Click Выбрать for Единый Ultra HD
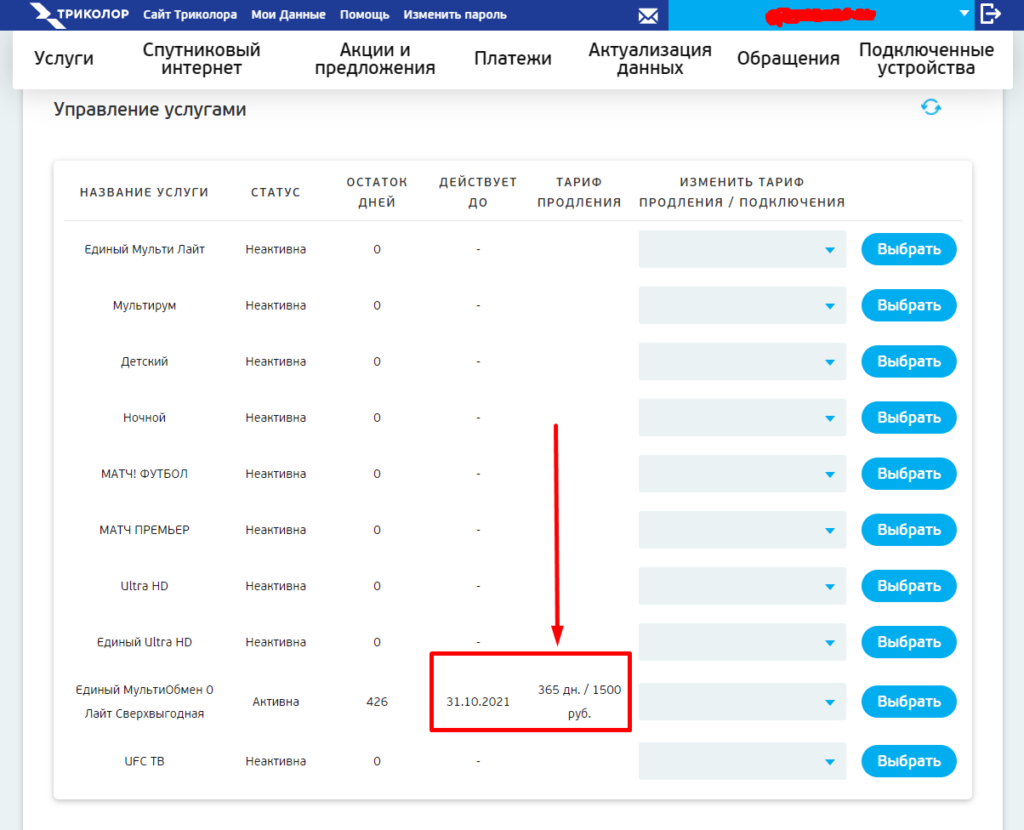Screen dimensions: 1024x830 point(908,643)
